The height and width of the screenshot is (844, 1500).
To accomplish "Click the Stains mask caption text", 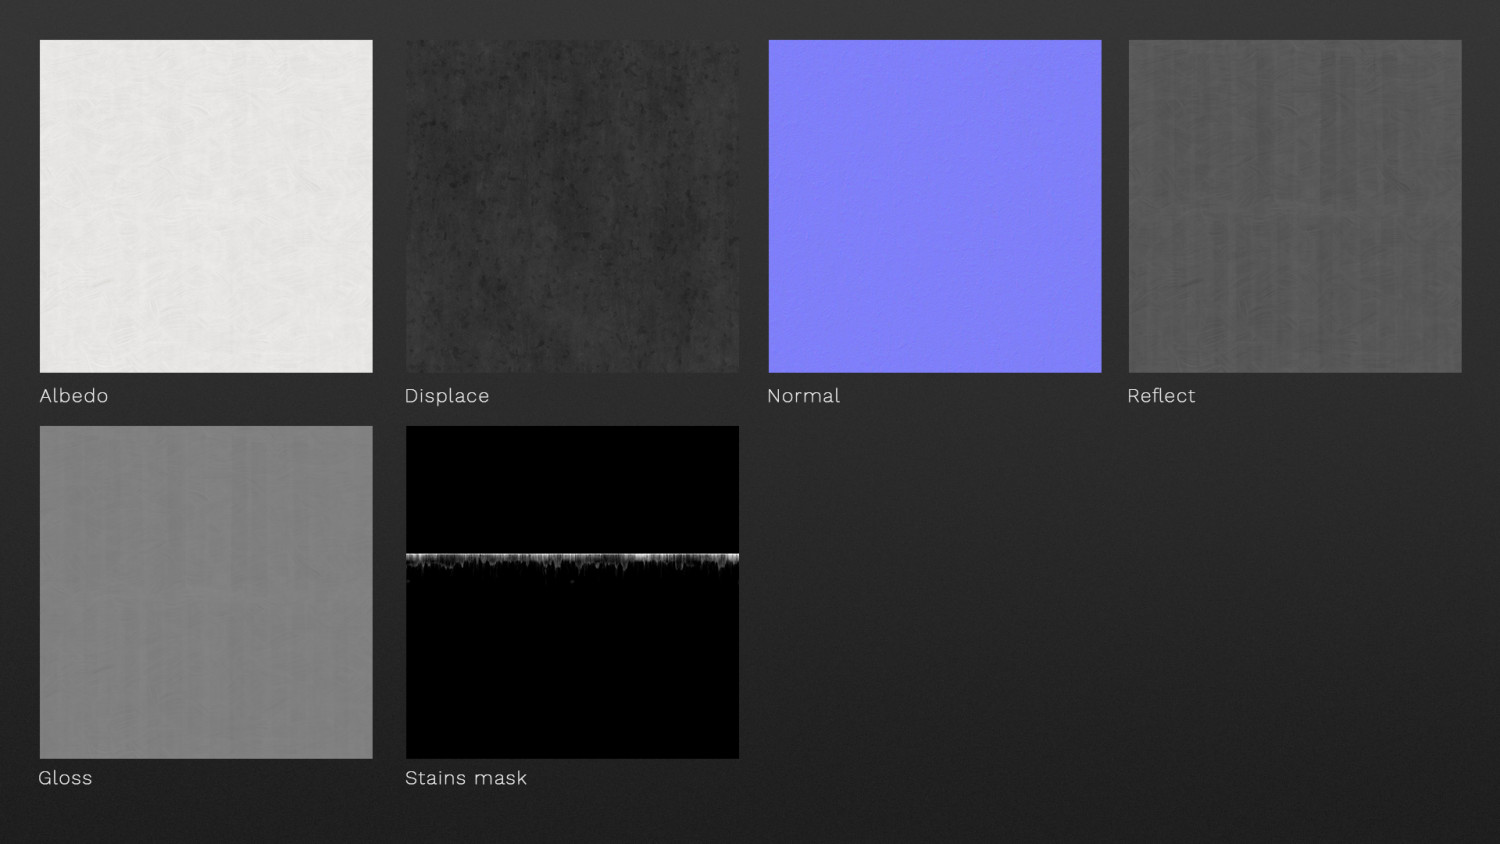I will pyautogui.click(x=466, y=778).
